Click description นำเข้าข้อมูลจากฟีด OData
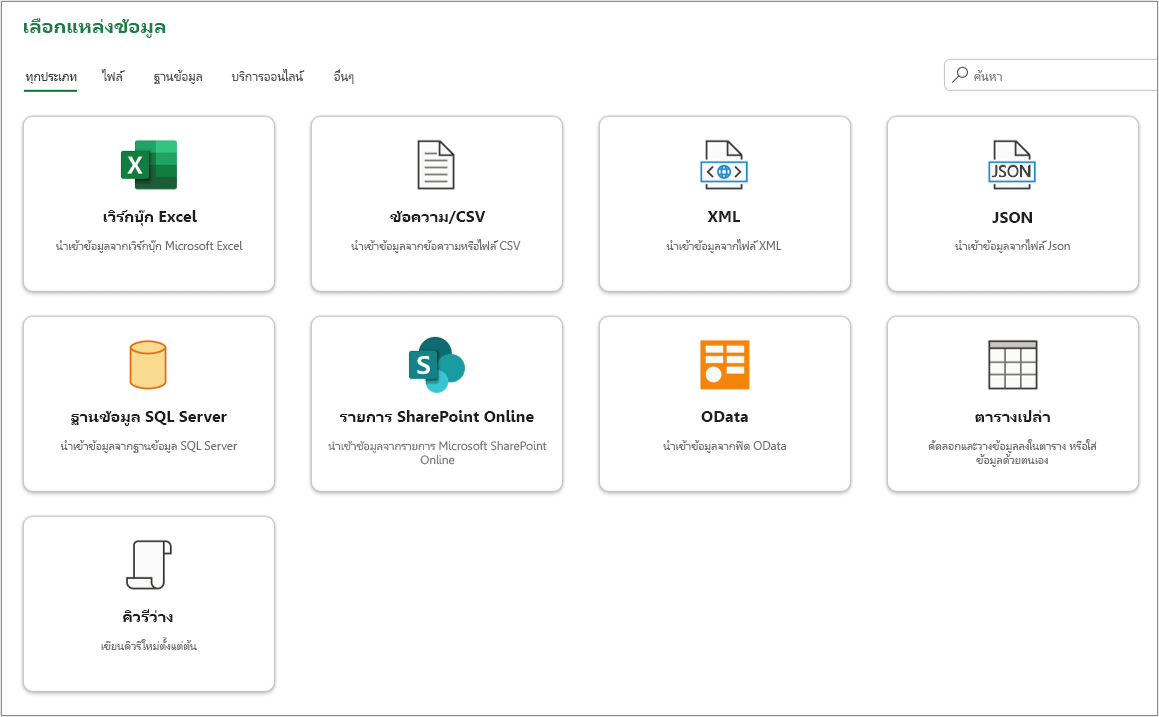This screenshot has height=717, width=1159. click(x=724, y=446)
